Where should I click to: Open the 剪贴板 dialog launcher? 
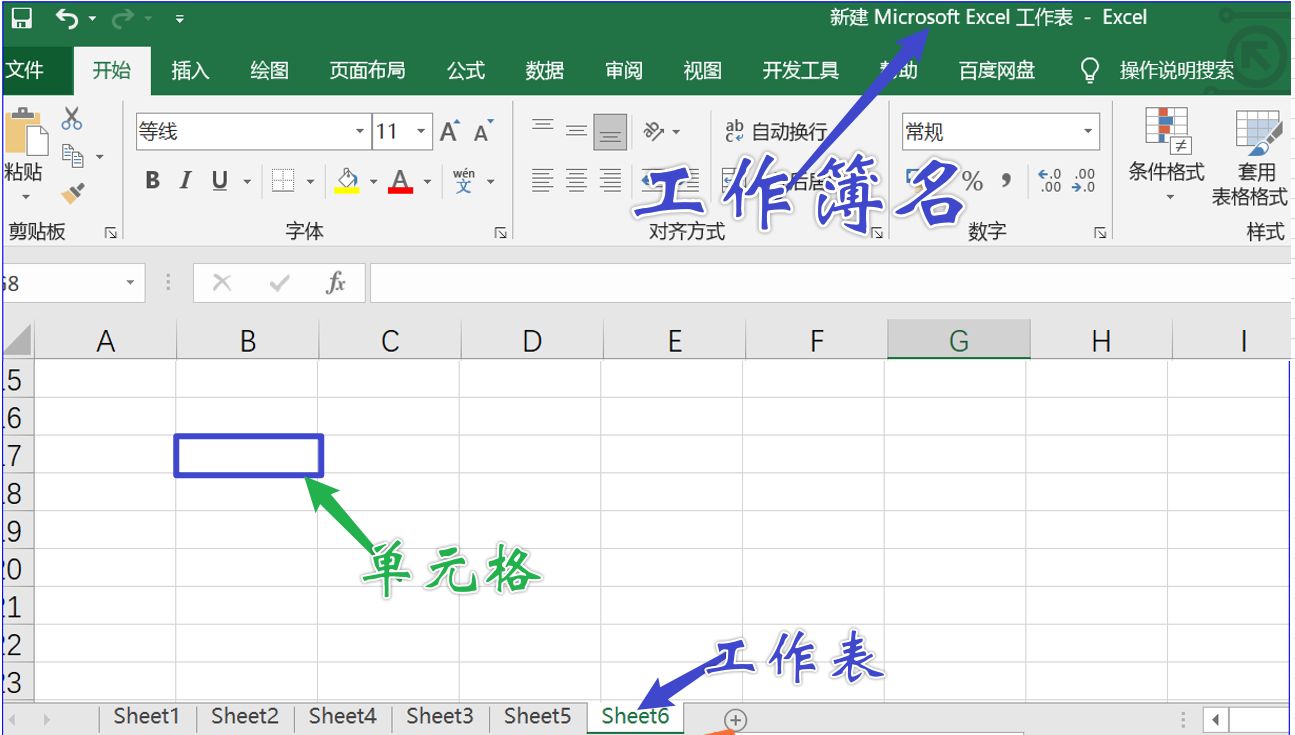111,233
